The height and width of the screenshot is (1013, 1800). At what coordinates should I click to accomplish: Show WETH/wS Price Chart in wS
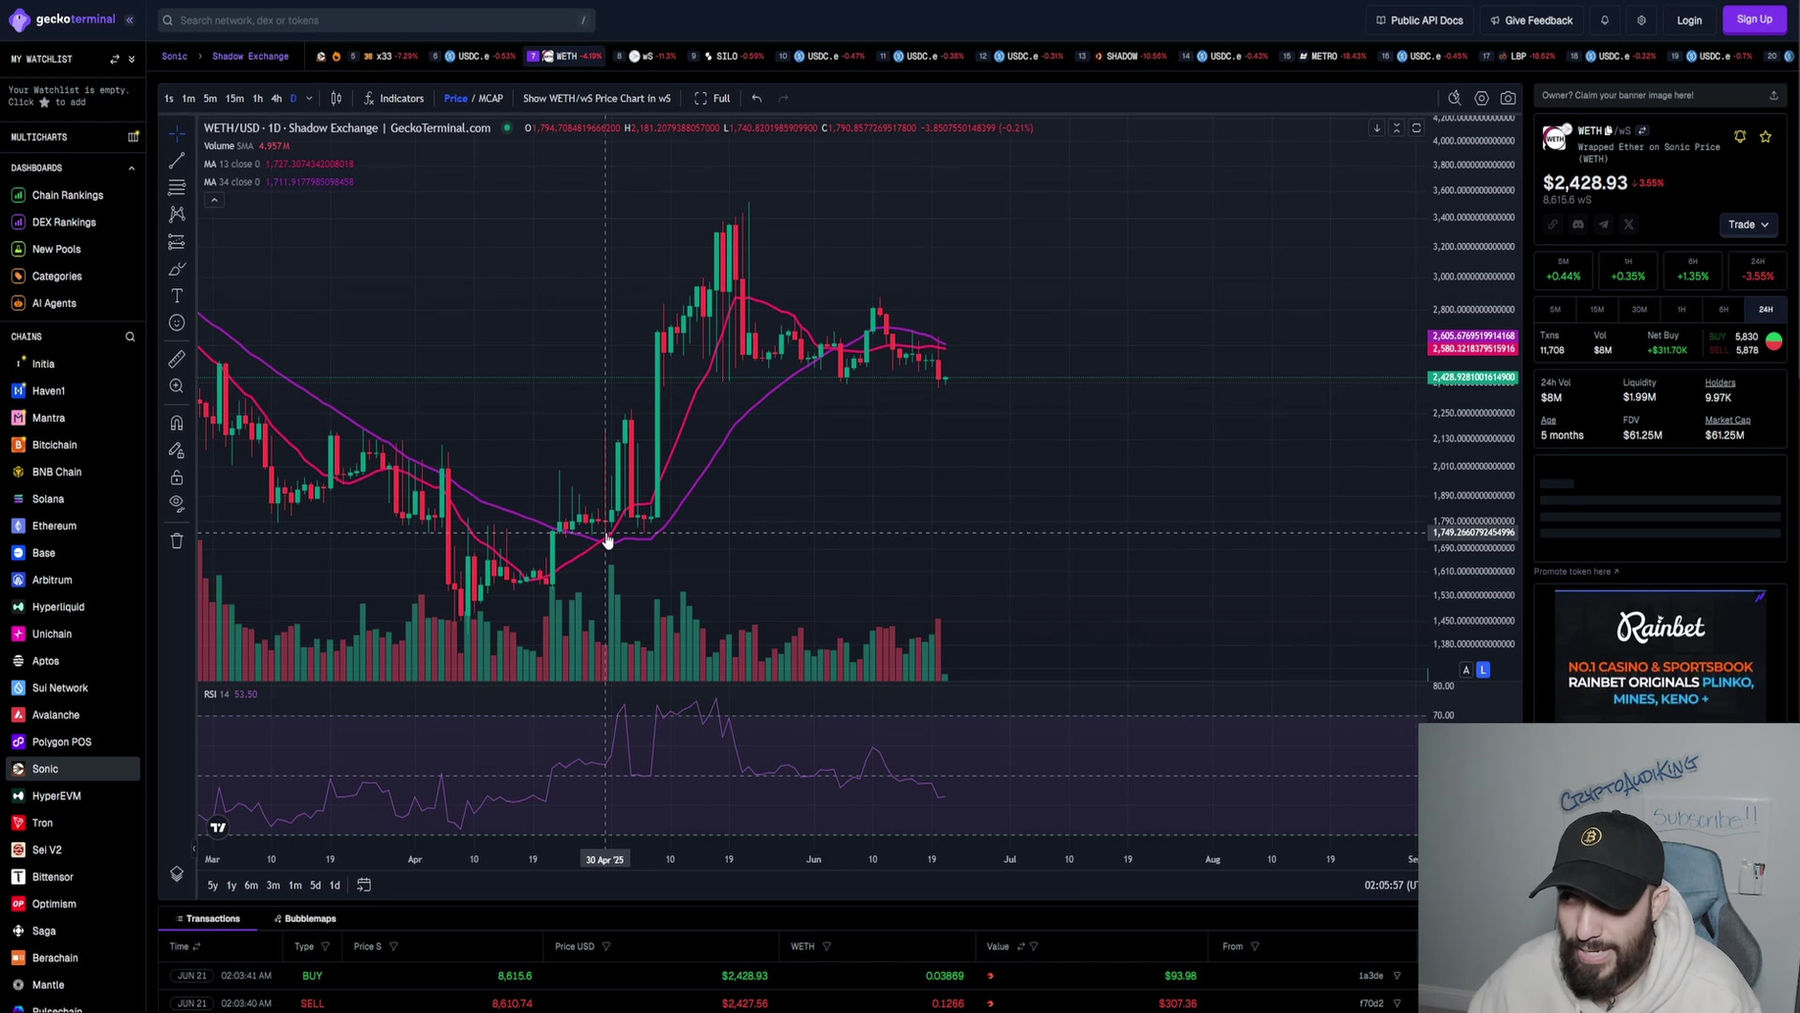[597, 98]
